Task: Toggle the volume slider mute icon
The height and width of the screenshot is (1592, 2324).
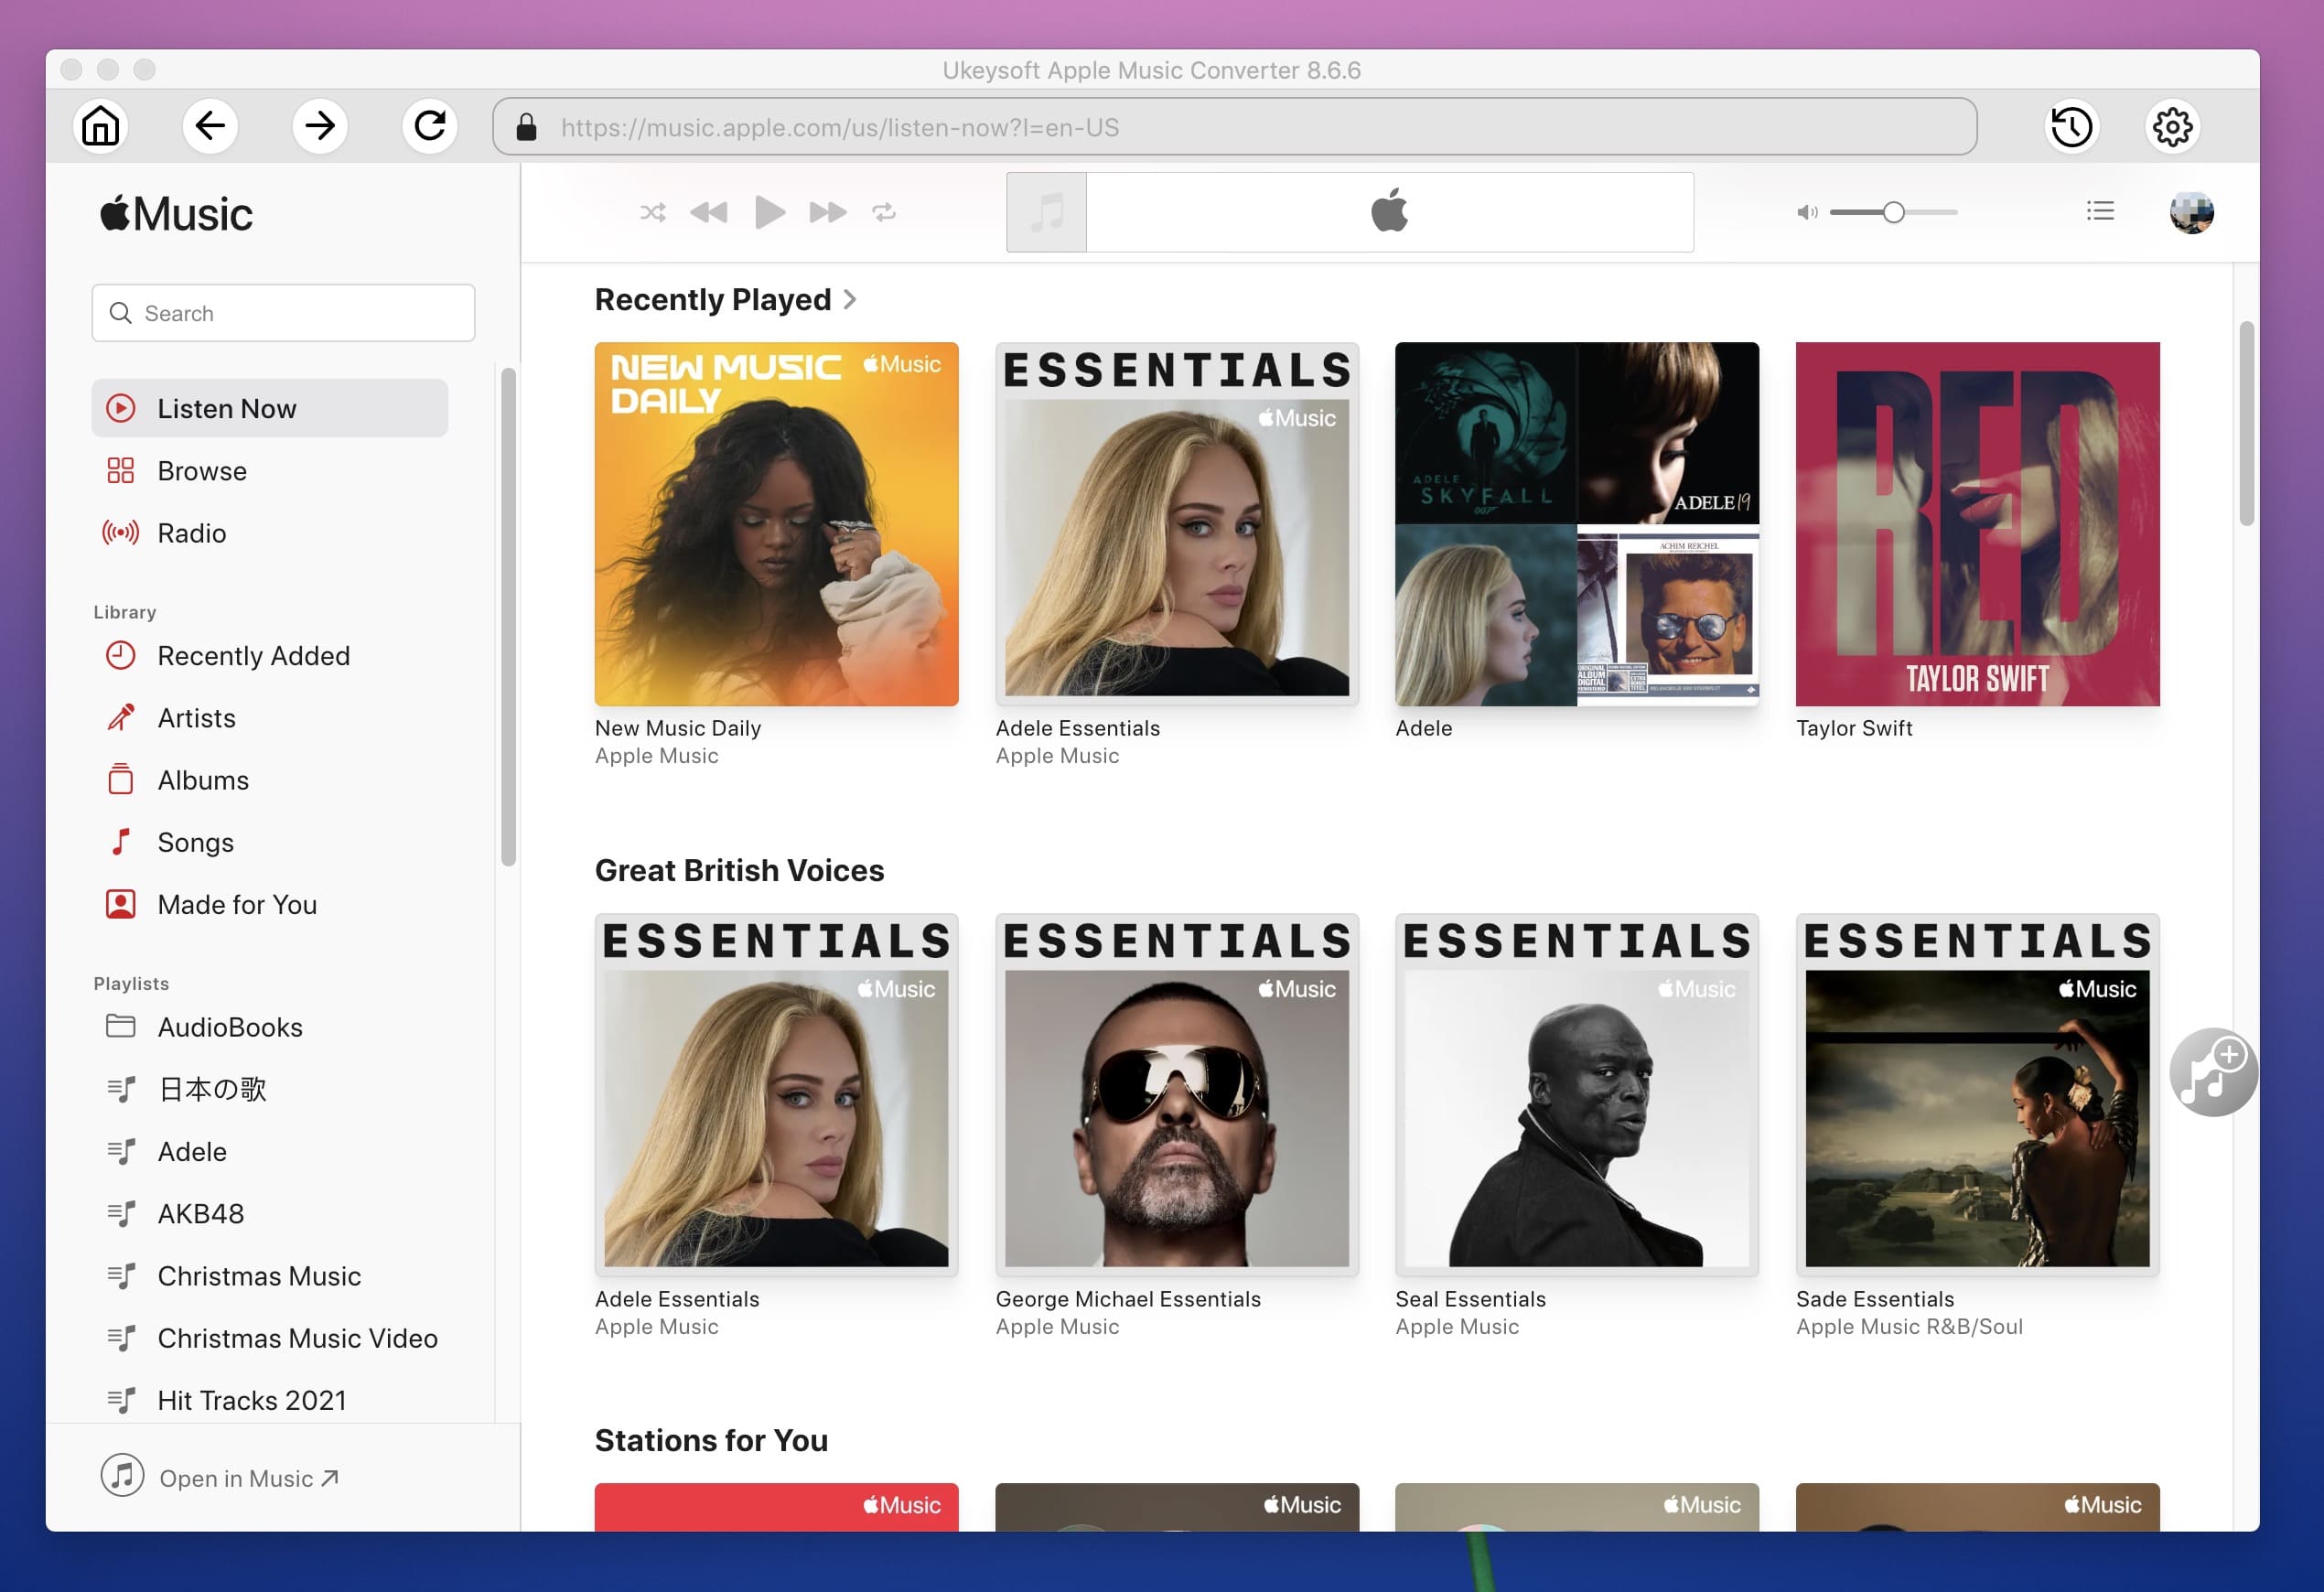Action: (1805, 211)
